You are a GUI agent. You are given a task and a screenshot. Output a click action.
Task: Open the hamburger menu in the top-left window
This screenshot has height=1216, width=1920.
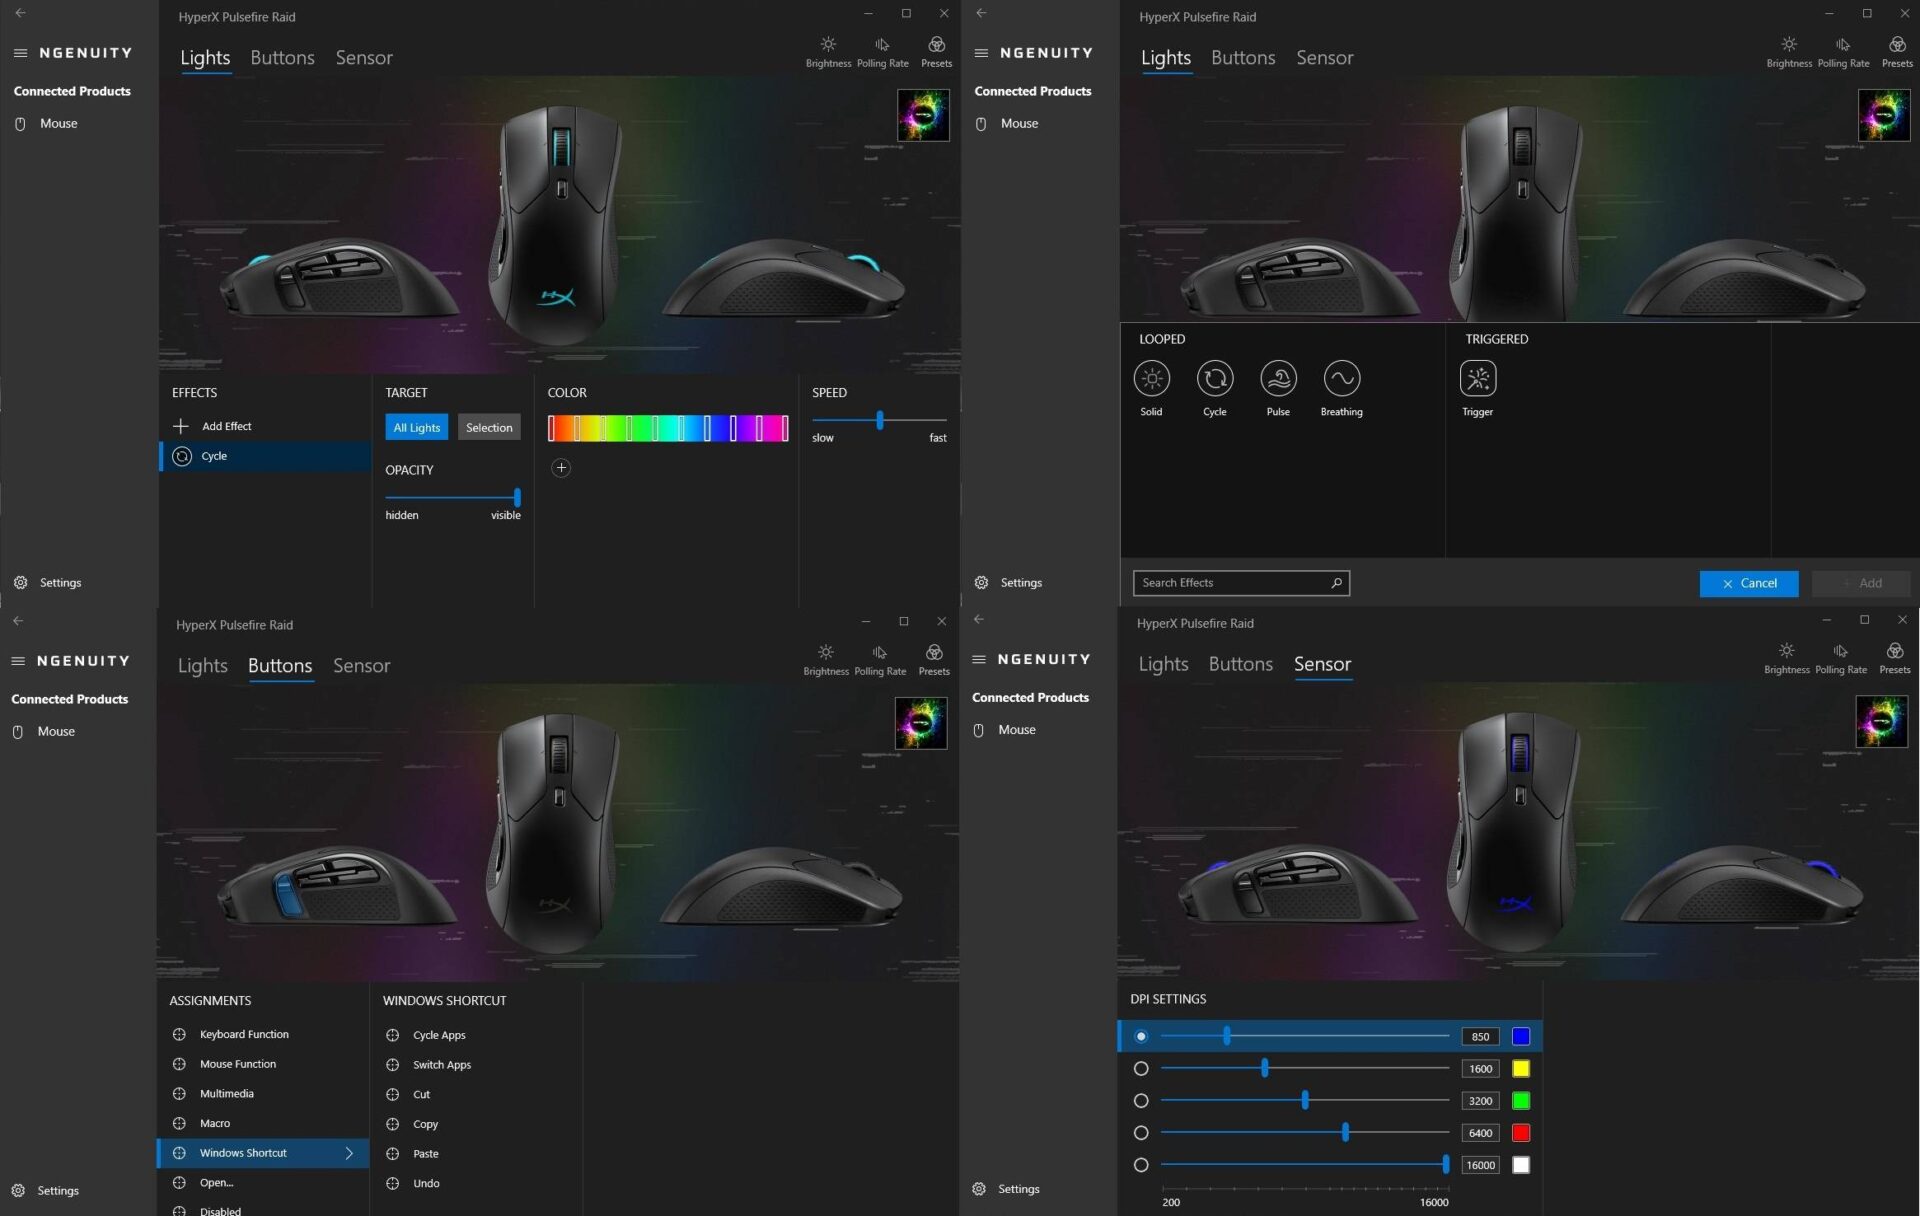pyautogui.click(x=20, y=53)
